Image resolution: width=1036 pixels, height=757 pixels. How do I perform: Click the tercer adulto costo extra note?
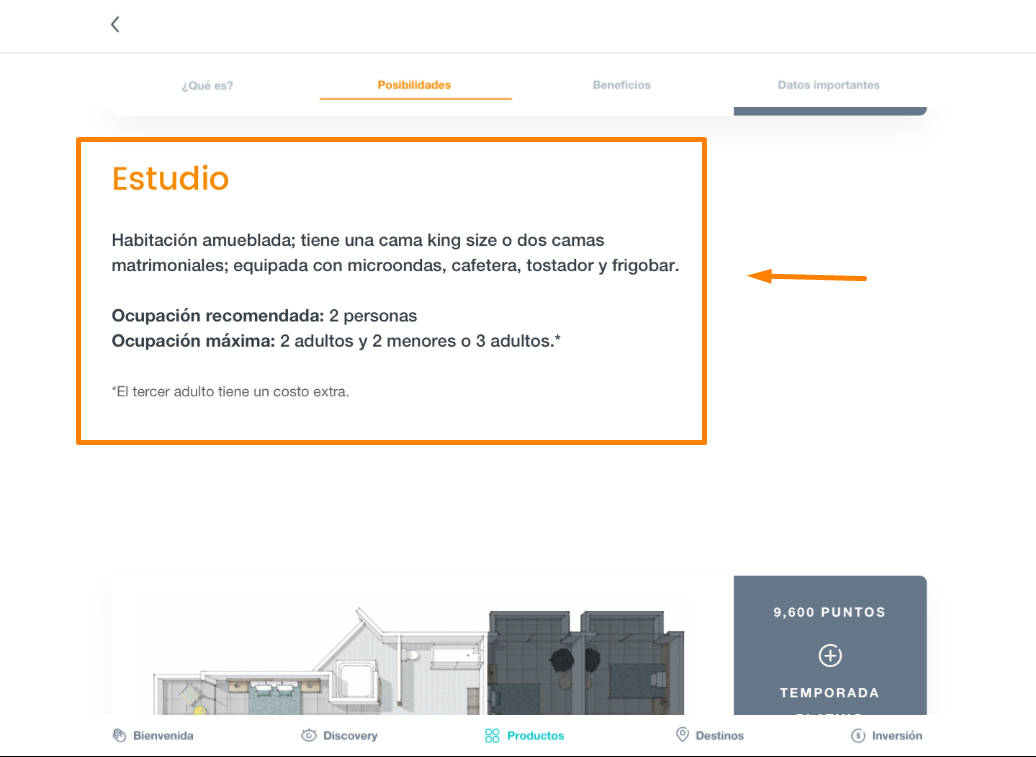point(230,392)
